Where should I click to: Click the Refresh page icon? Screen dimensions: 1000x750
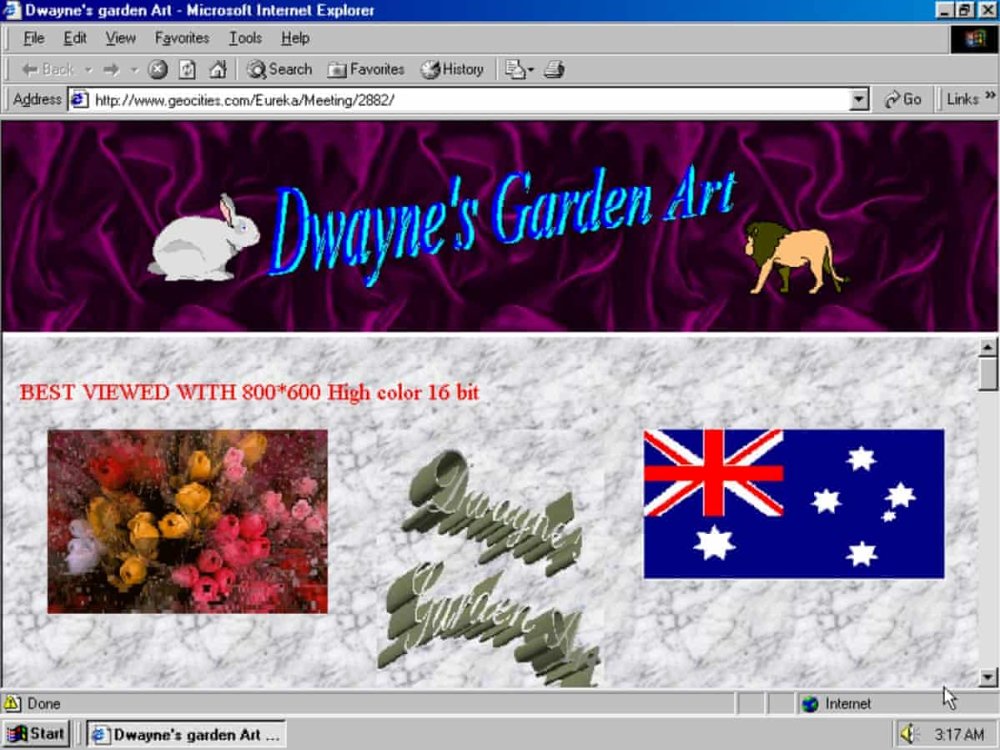tap(187, 69)
